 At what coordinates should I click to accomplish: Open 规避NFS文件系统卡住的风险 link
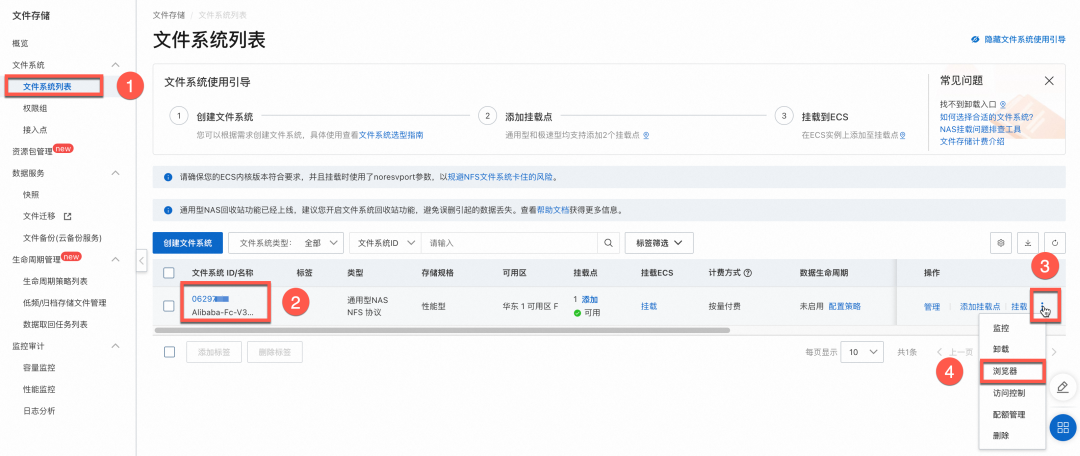499,177
